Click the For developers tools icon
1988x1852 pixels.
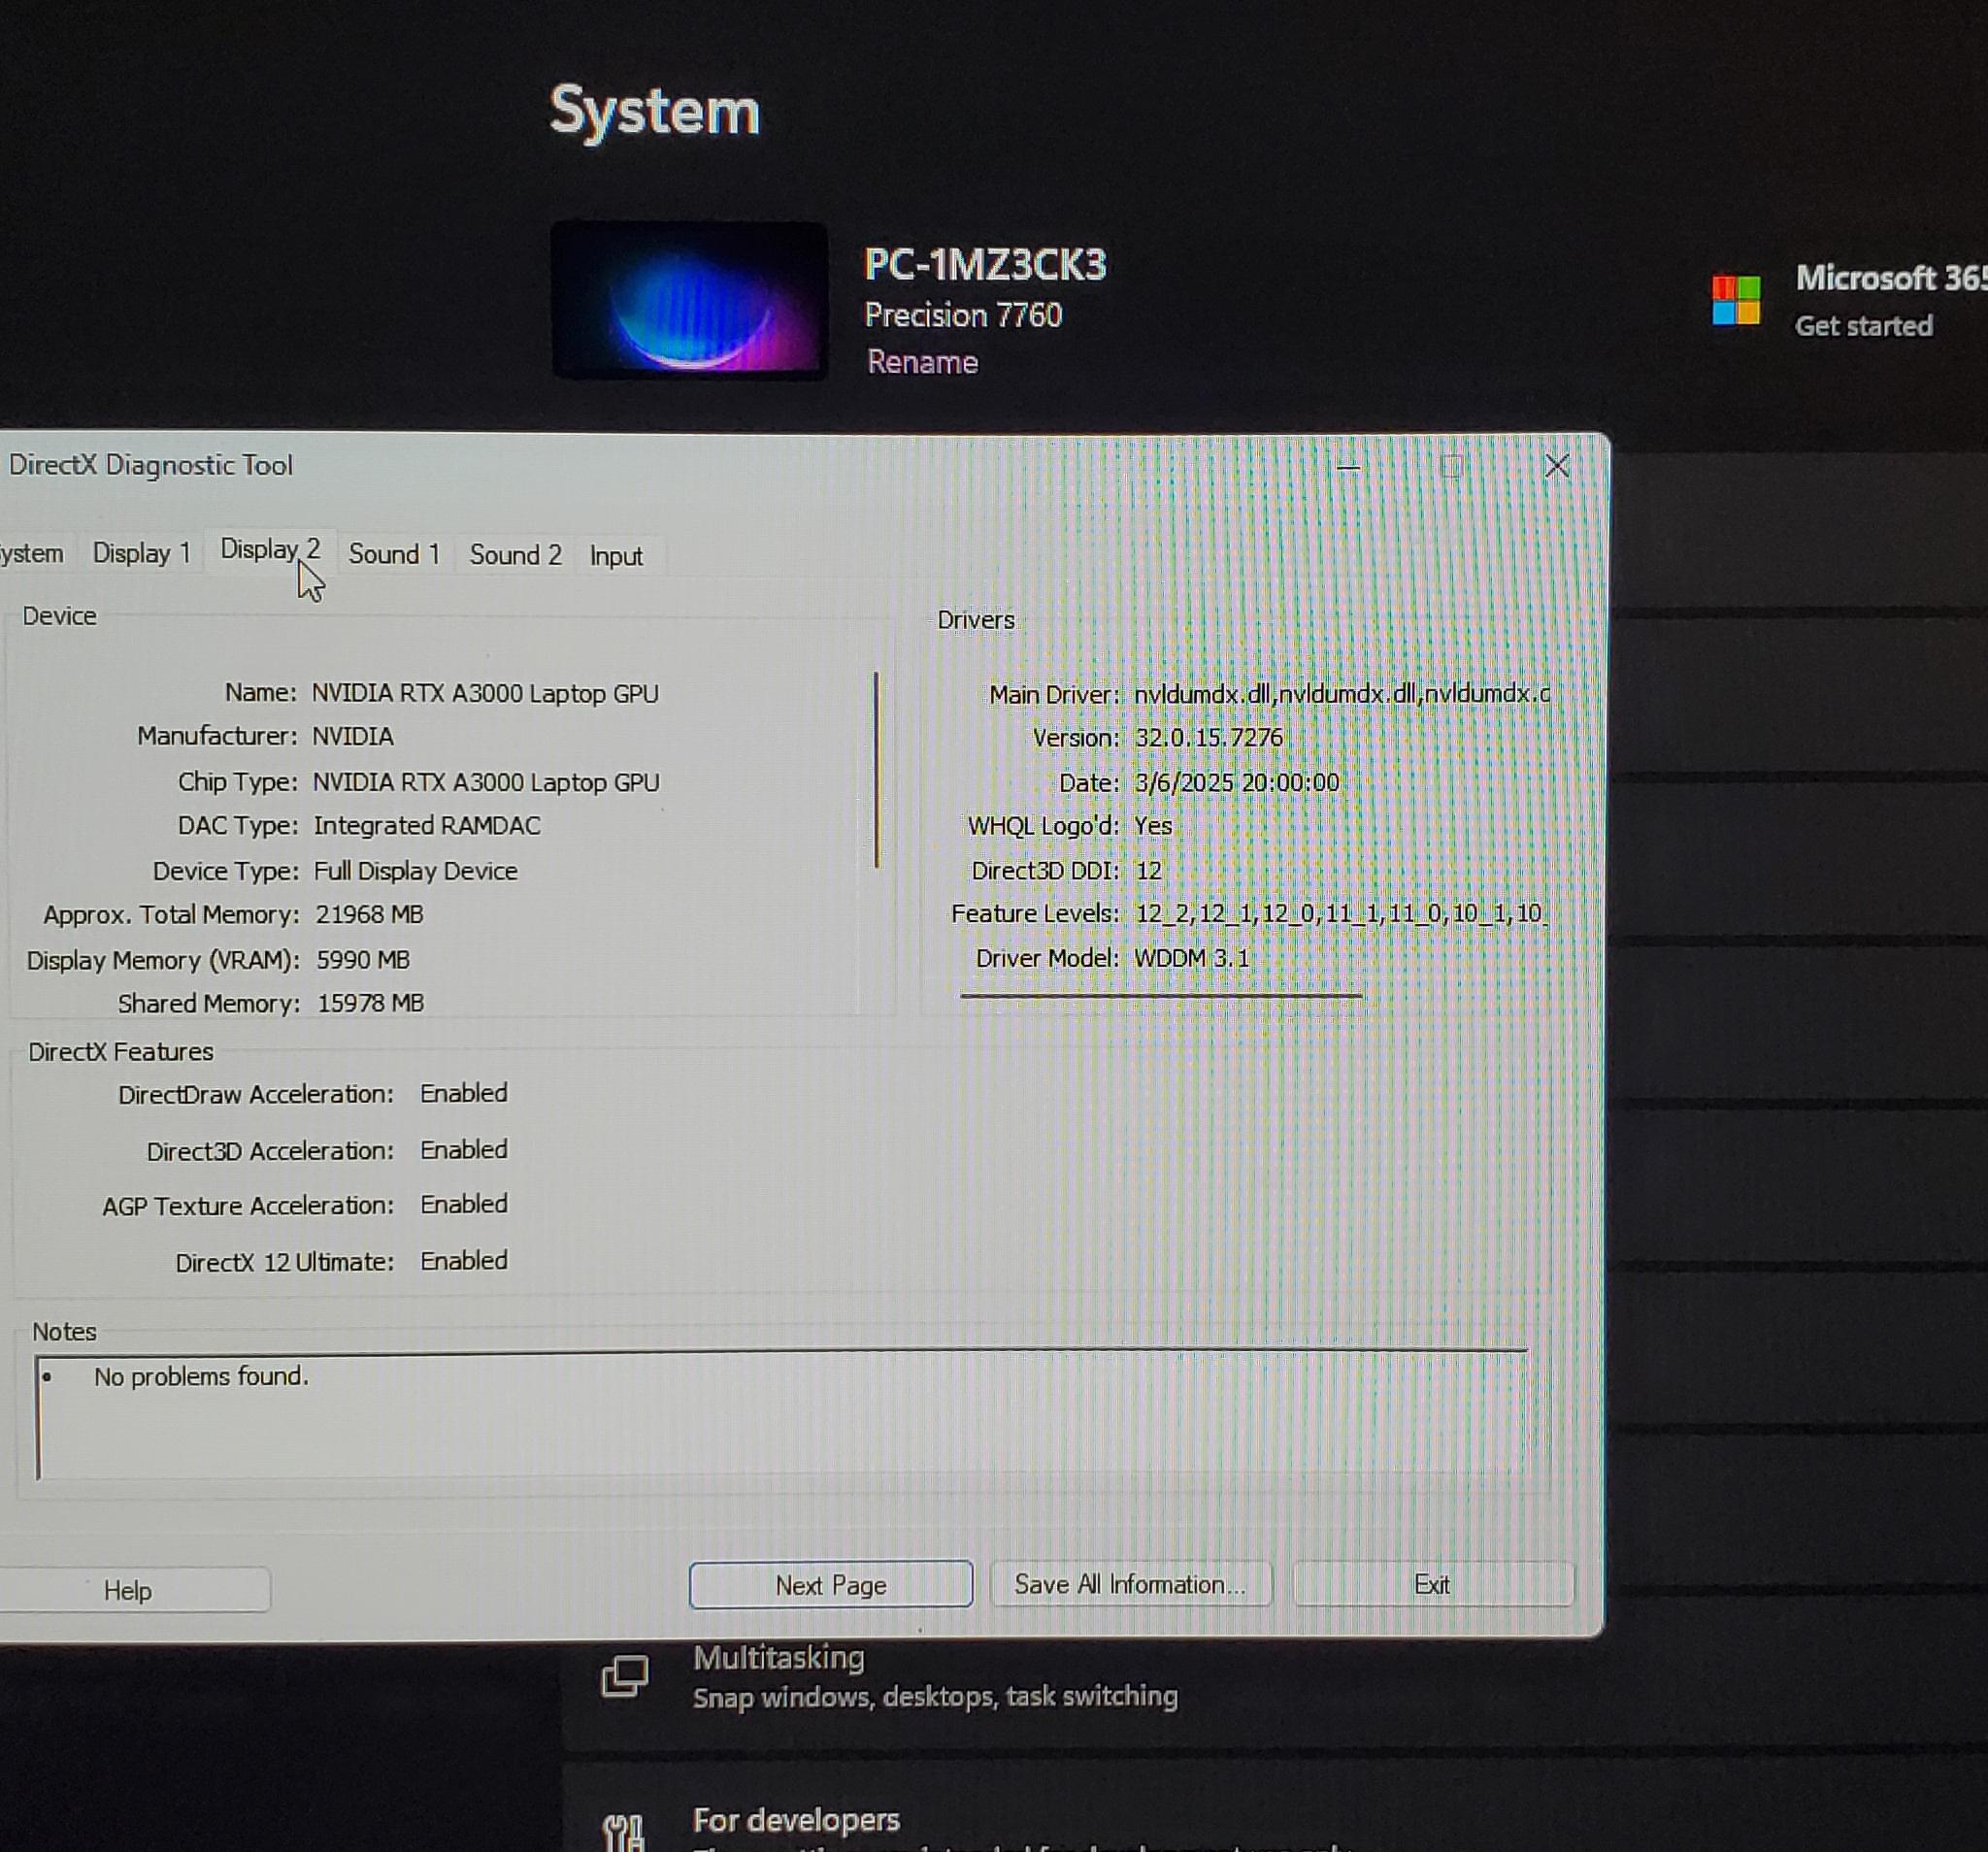624,1832
